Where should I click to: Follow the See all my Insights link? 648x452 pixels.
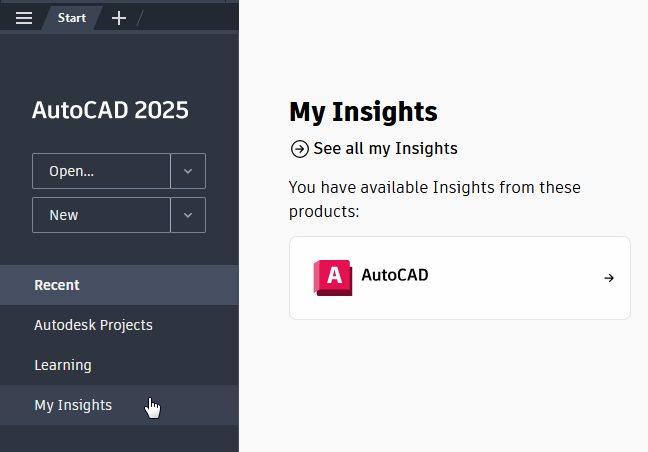pos(385,149)
